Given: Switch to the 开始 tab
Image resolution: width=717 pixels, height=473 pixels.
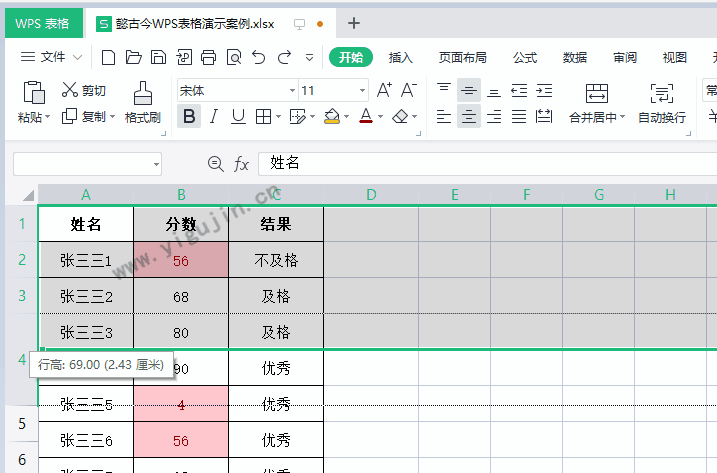Looking at the screenshot, I should point(351,58).
